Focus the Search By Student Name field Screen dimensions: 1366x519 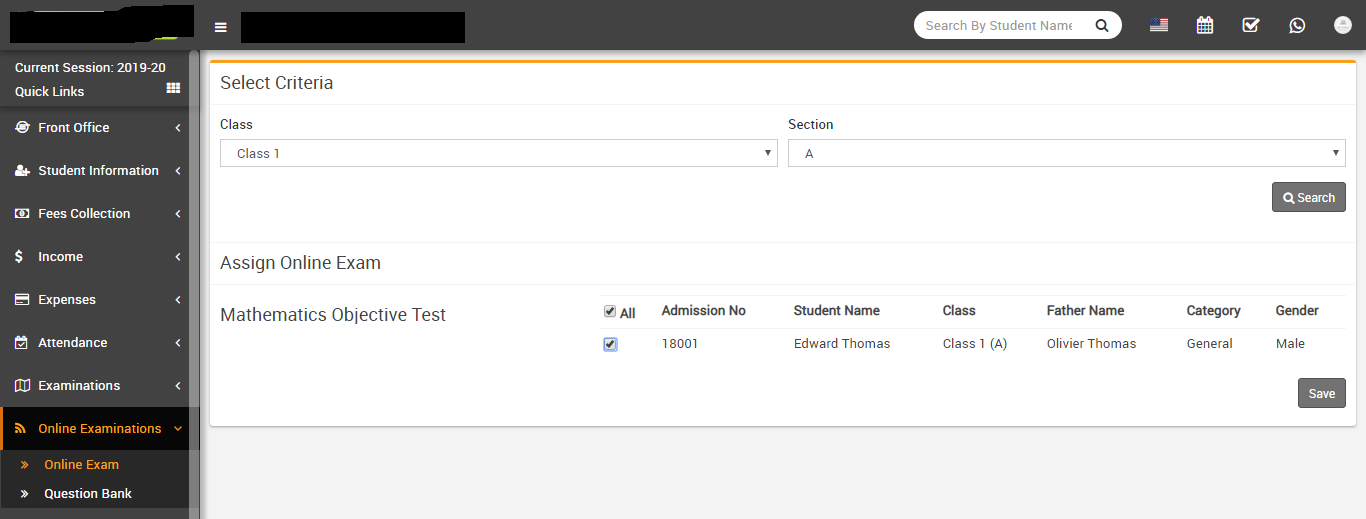[1000, 26]
